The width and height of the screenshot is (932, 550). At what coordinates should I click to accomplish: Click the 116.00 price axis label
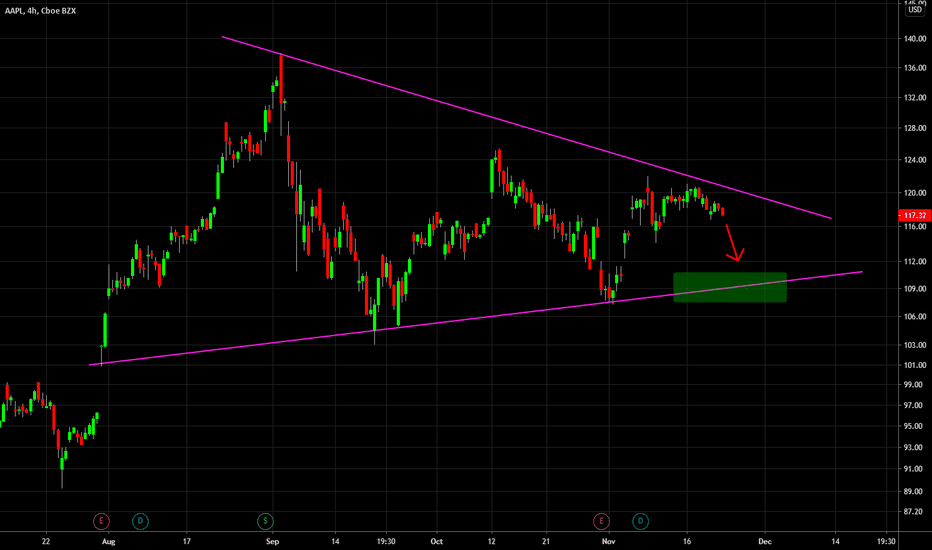point(915,227)
